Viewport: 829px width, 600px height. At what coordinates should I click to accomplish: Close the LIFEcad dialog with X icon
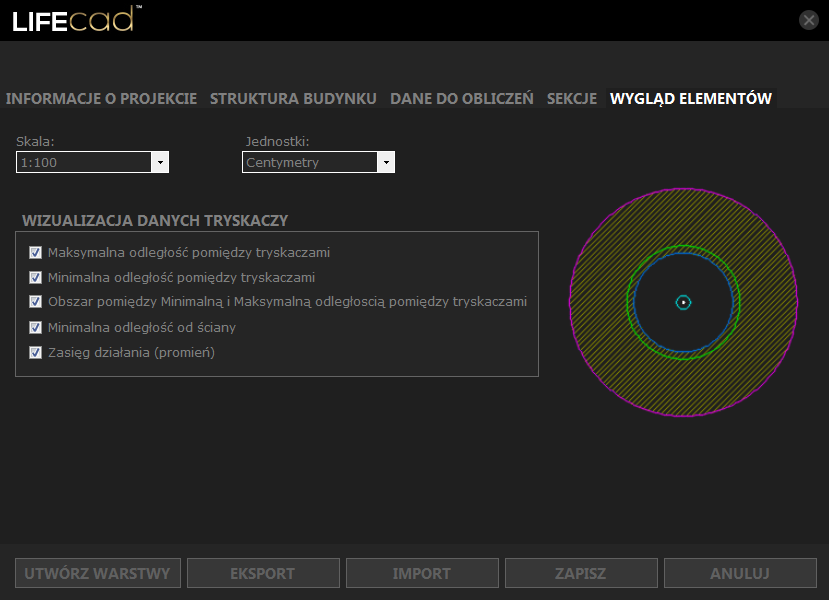809,20
